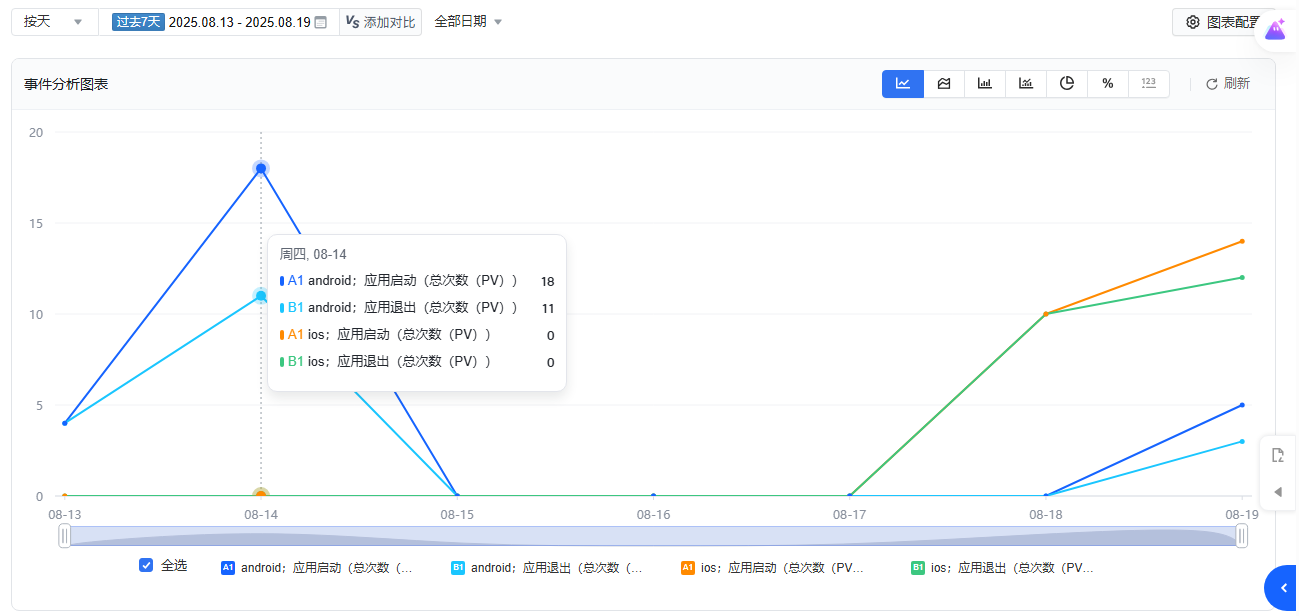Select the 123 numeric value view icon
The width and height of the screenshot is (1299, 616).
pos(1148,84)
